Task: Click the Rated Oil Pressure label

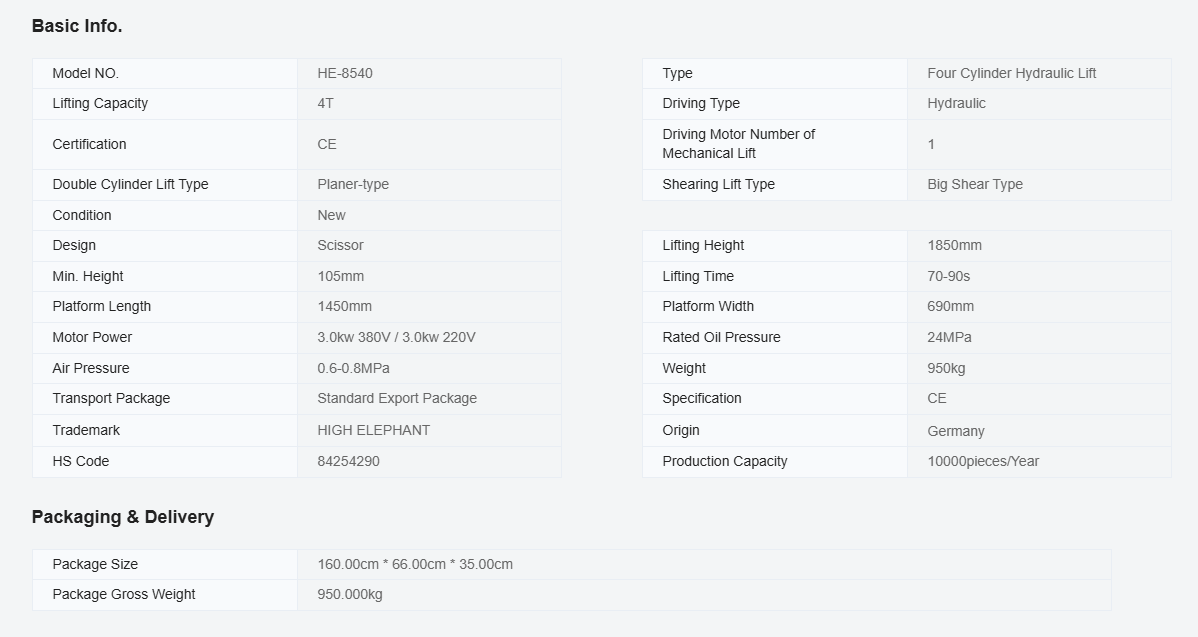Action: [x=721, y=337]
